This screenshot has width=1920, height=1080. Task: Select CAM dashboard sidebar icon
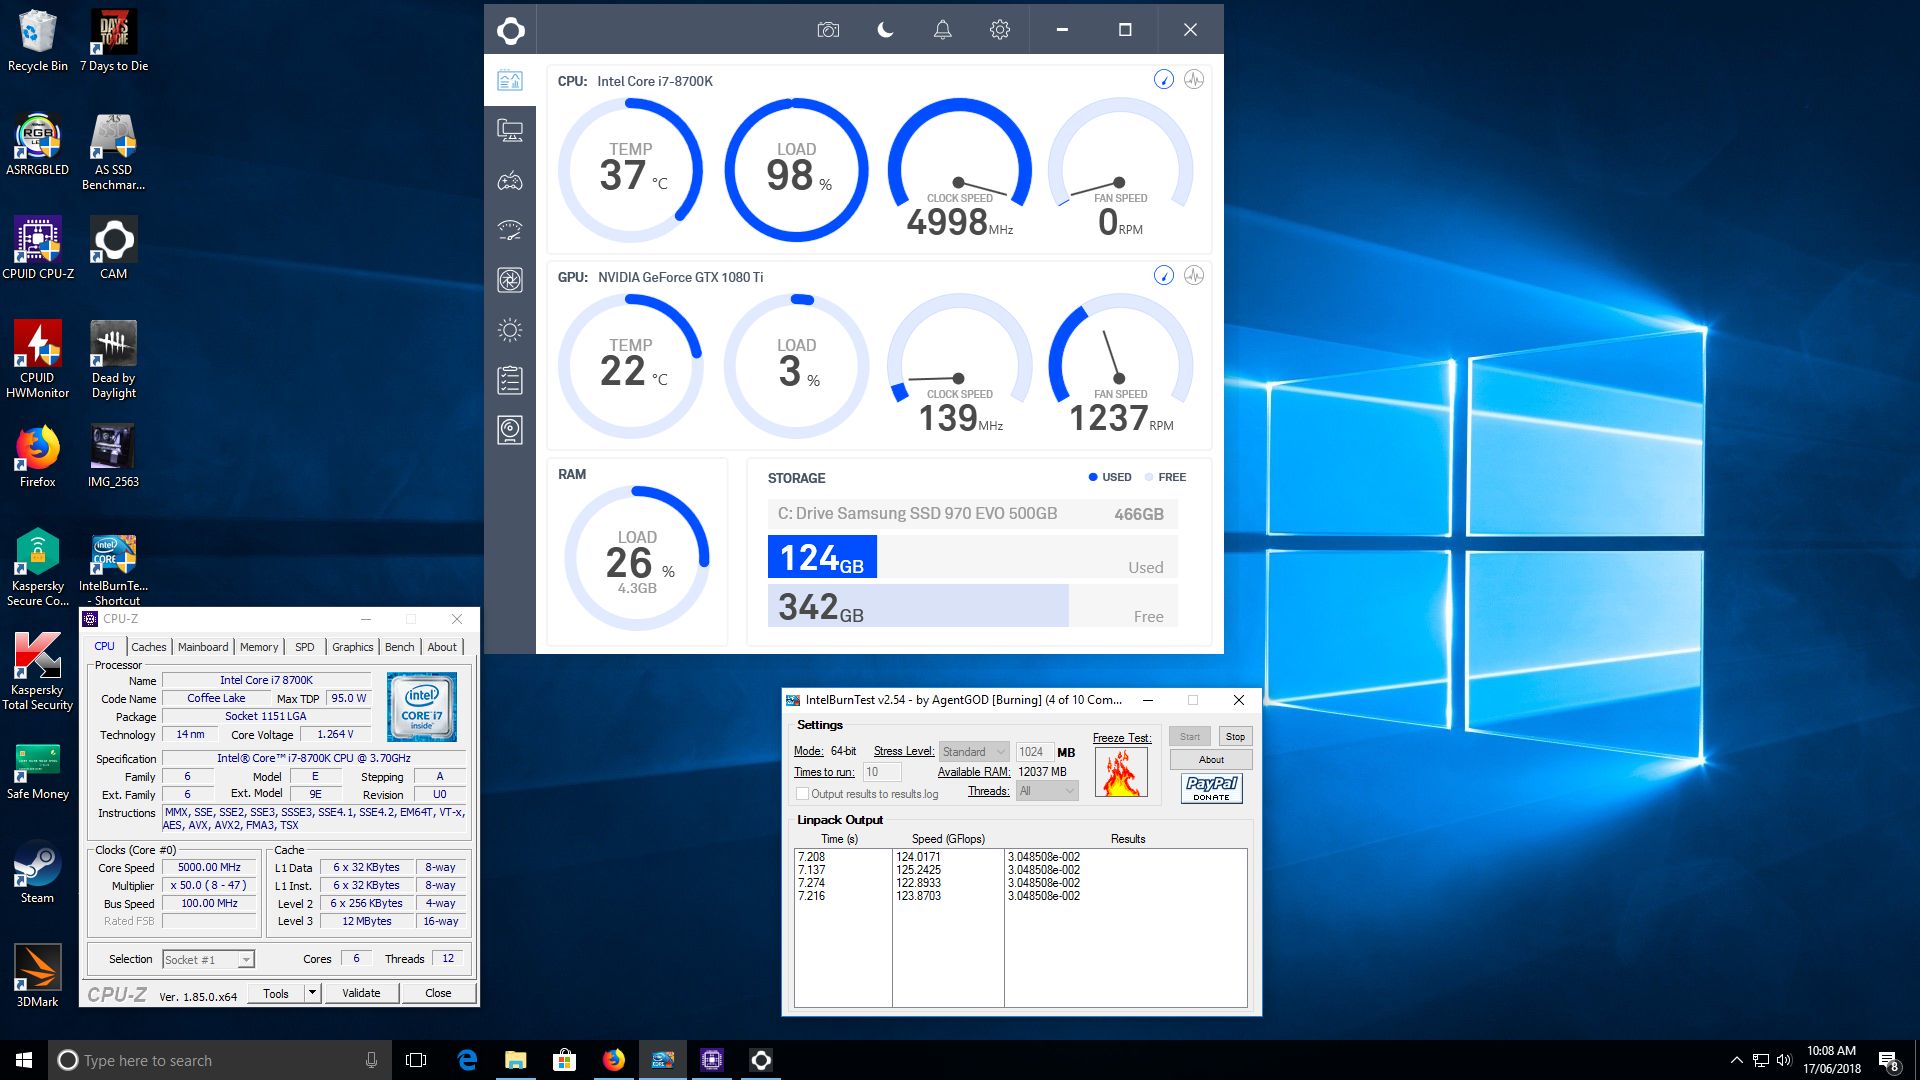510,80
